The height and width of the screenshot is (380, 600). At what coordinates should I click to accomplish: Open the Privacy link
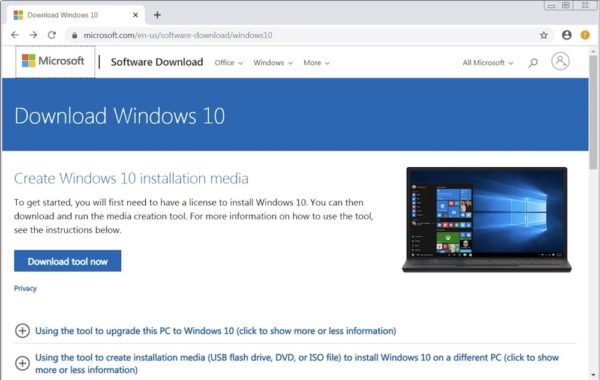(25, 289)
